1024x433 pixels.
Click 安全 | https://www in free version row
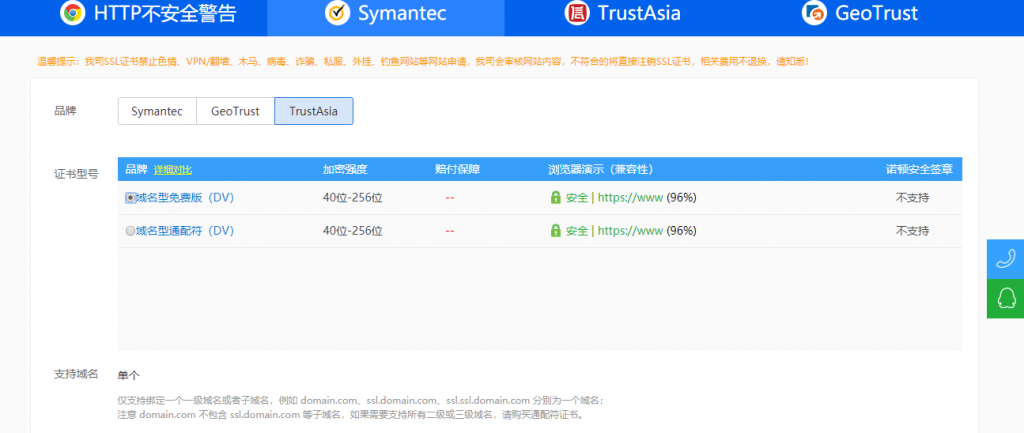(x=615, y=197)
